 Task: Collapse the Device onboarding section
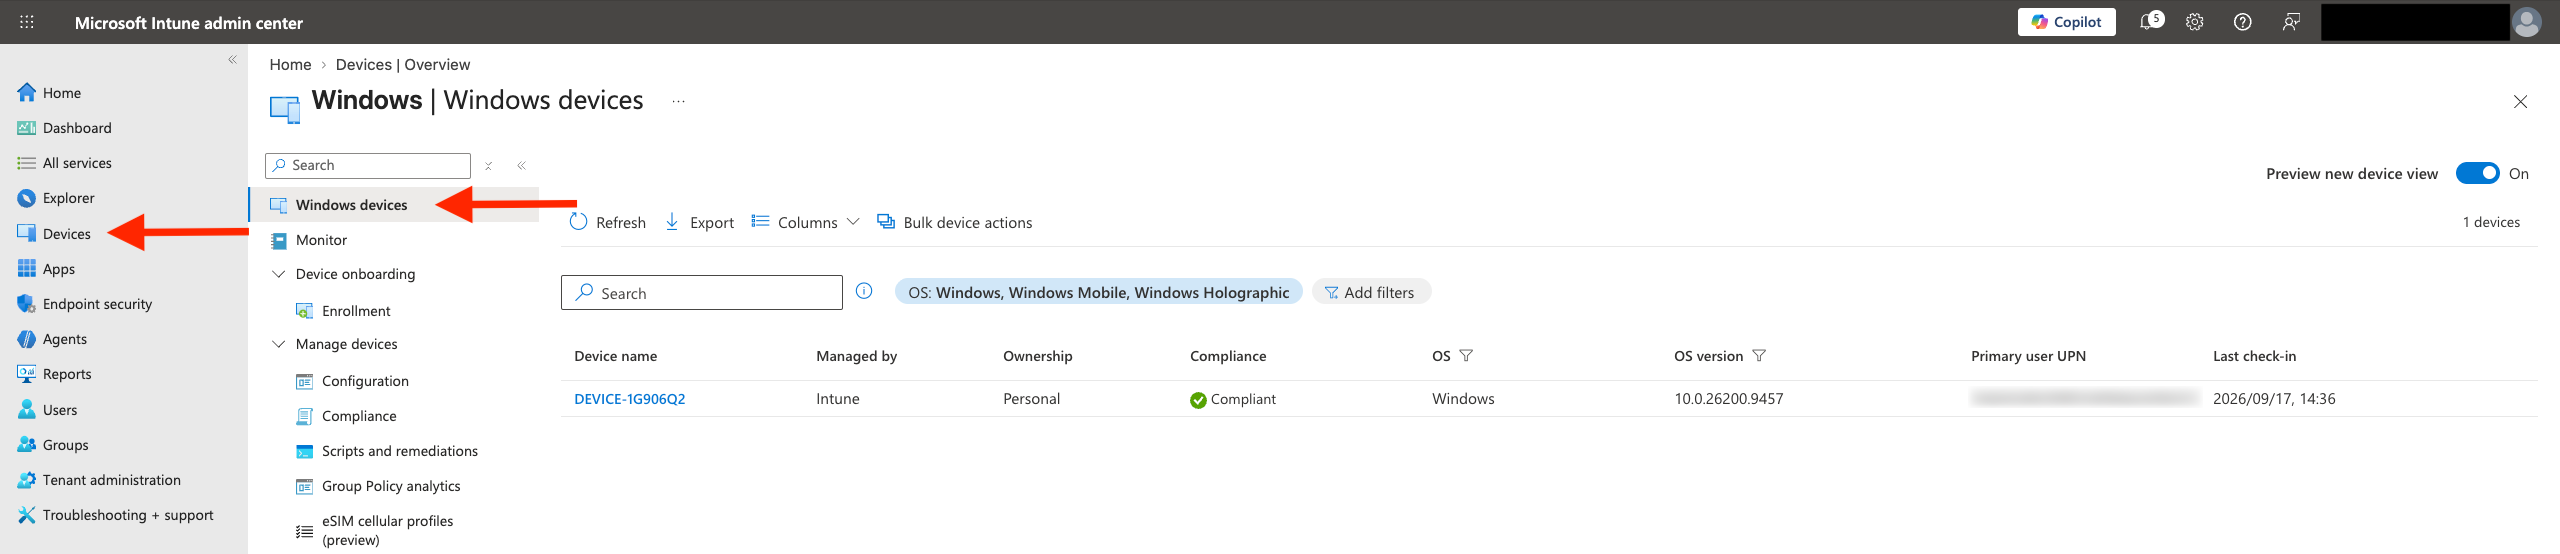[279, 274]
